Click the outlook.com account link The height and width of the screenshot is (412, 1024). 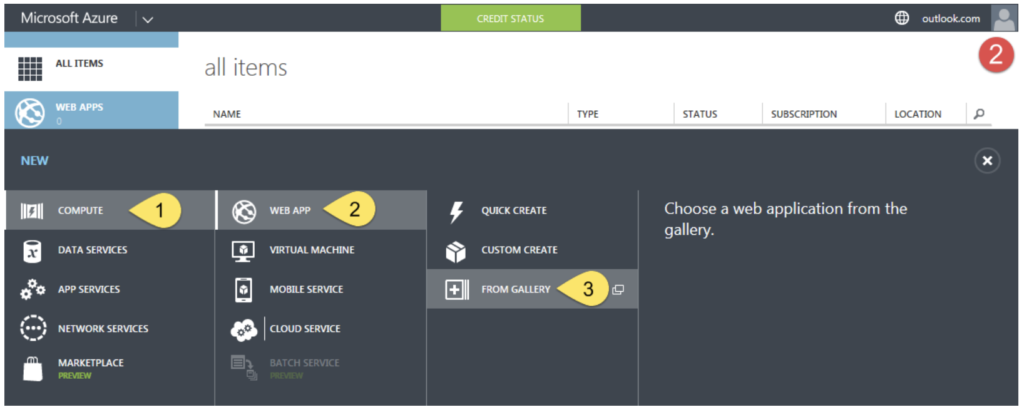coord(951,18)
